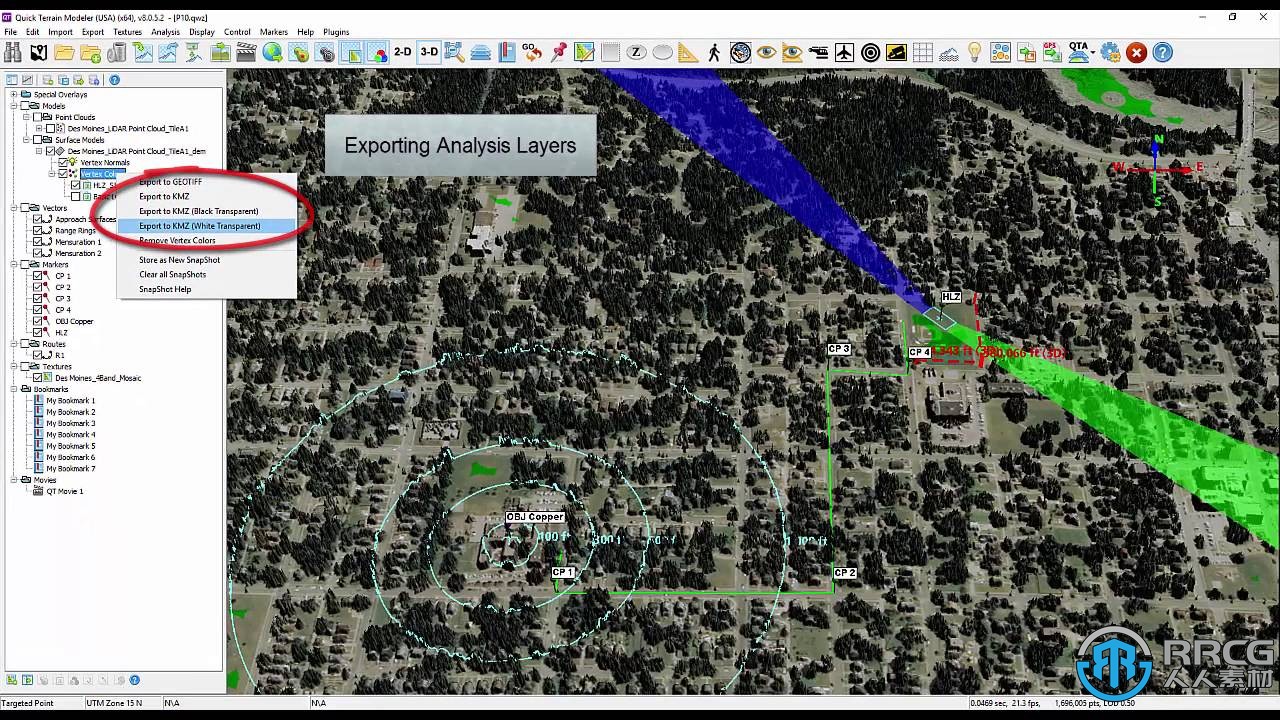Choose Export to GEOTIFF
The height and width of the screenshot is (720, 1280).
(x=206, y=182)
